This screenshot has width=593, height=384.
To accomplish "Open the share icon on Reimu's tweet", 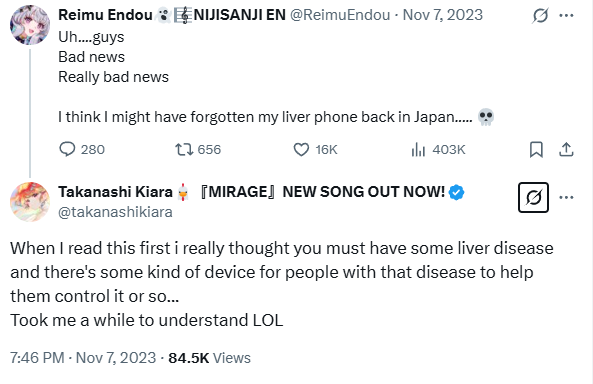I will (566, 149).
